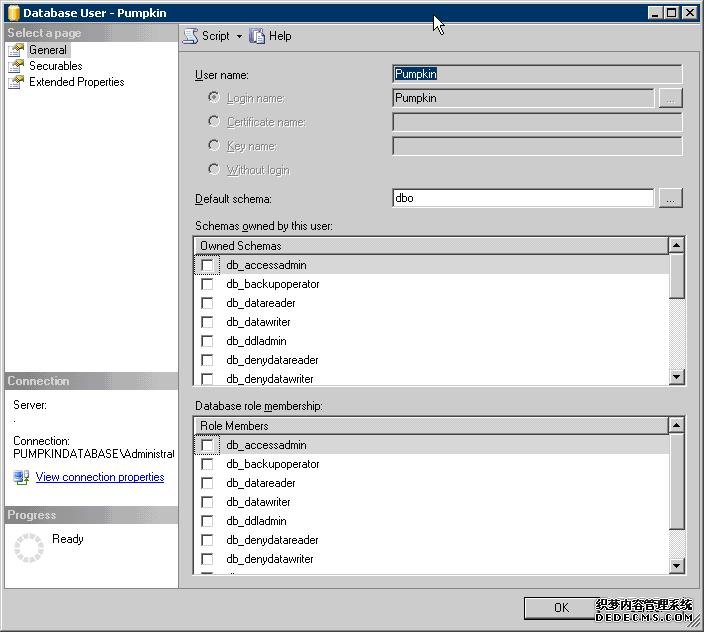Click into the Default schema text field
704x632 pixels.
click(x=522, y=198)
